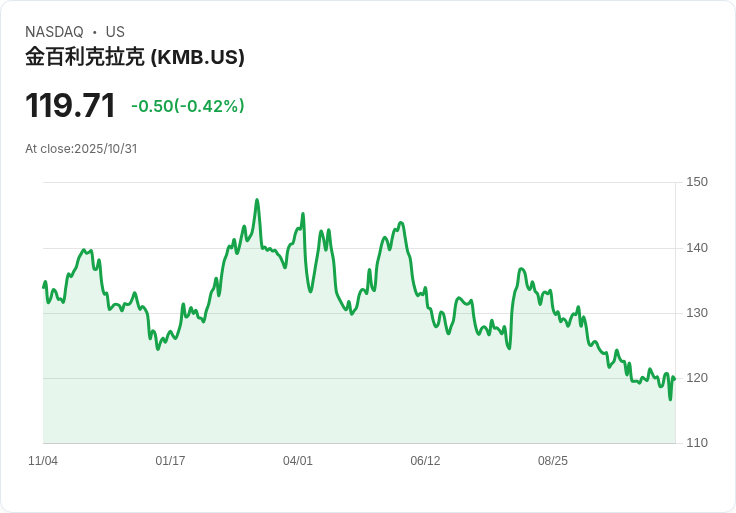Image resolution: width=736 pixels, height=513 pixels.
Task: Click the 150 y-axis price label
Action: pyautogui.click(x=697, y=182)
